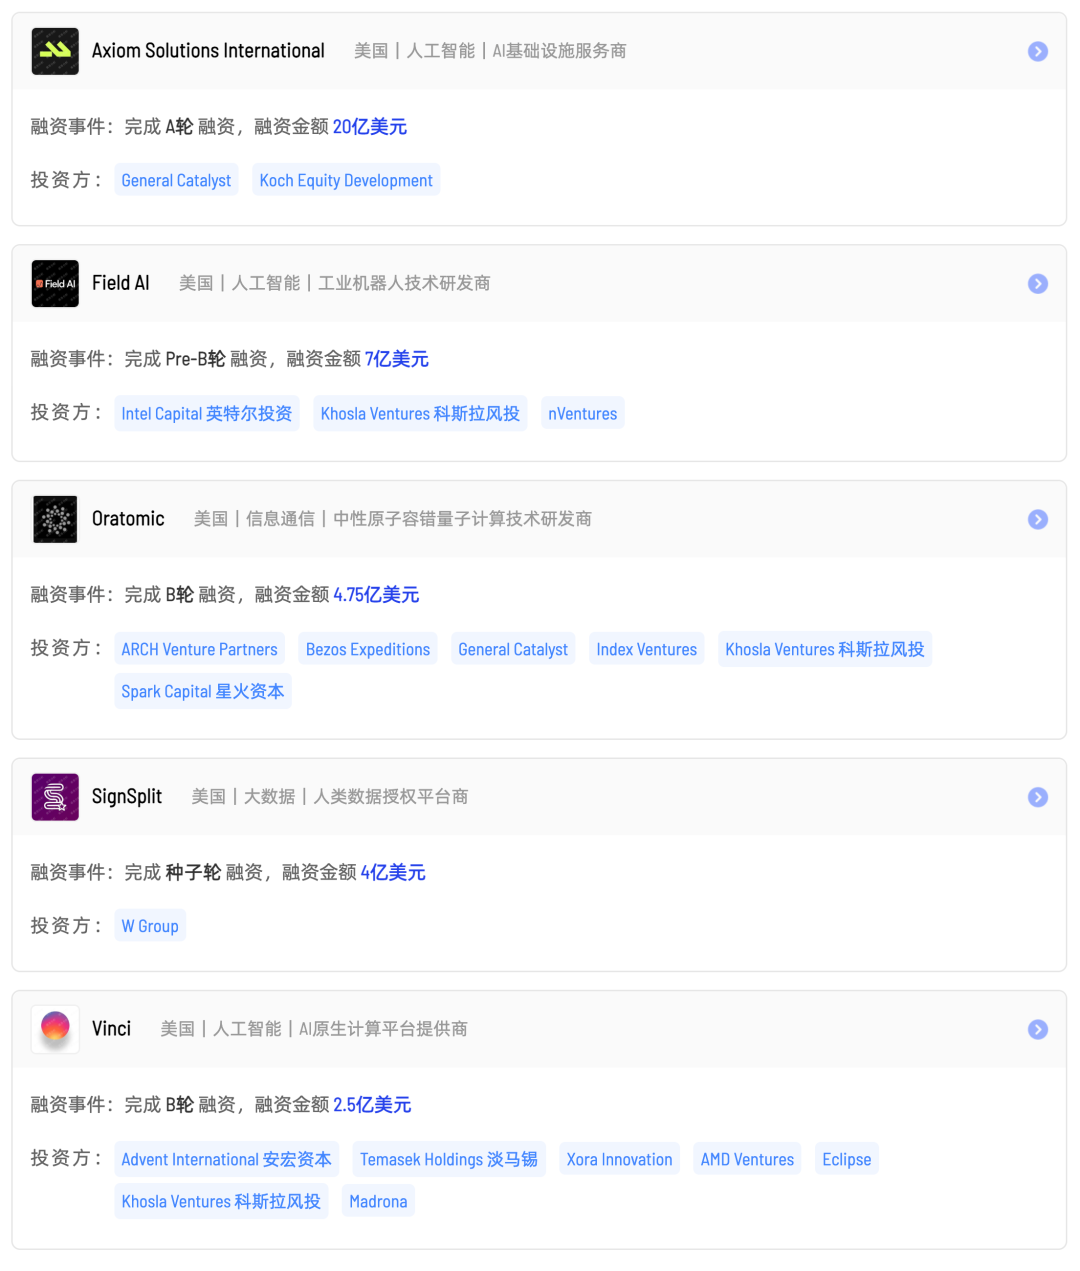Select General Catalyst investor tag under Axiom
This screenshot has height=1271, width=1080.
[x=176, y=180]
